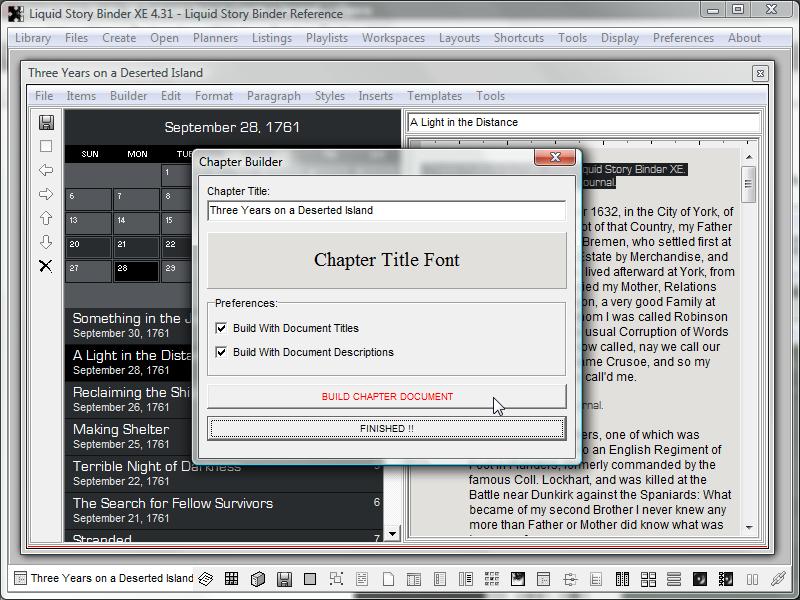Toggle Build With Document Titles checkbox
The image size is (800, 600).
click(222, 328)
